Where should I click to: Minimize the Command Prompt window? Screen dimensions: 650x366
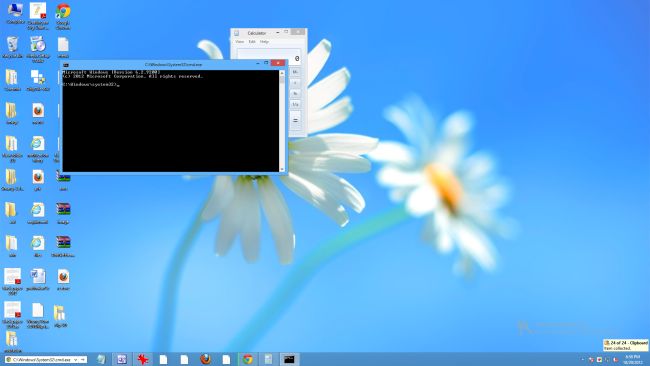tap(258, 63)
